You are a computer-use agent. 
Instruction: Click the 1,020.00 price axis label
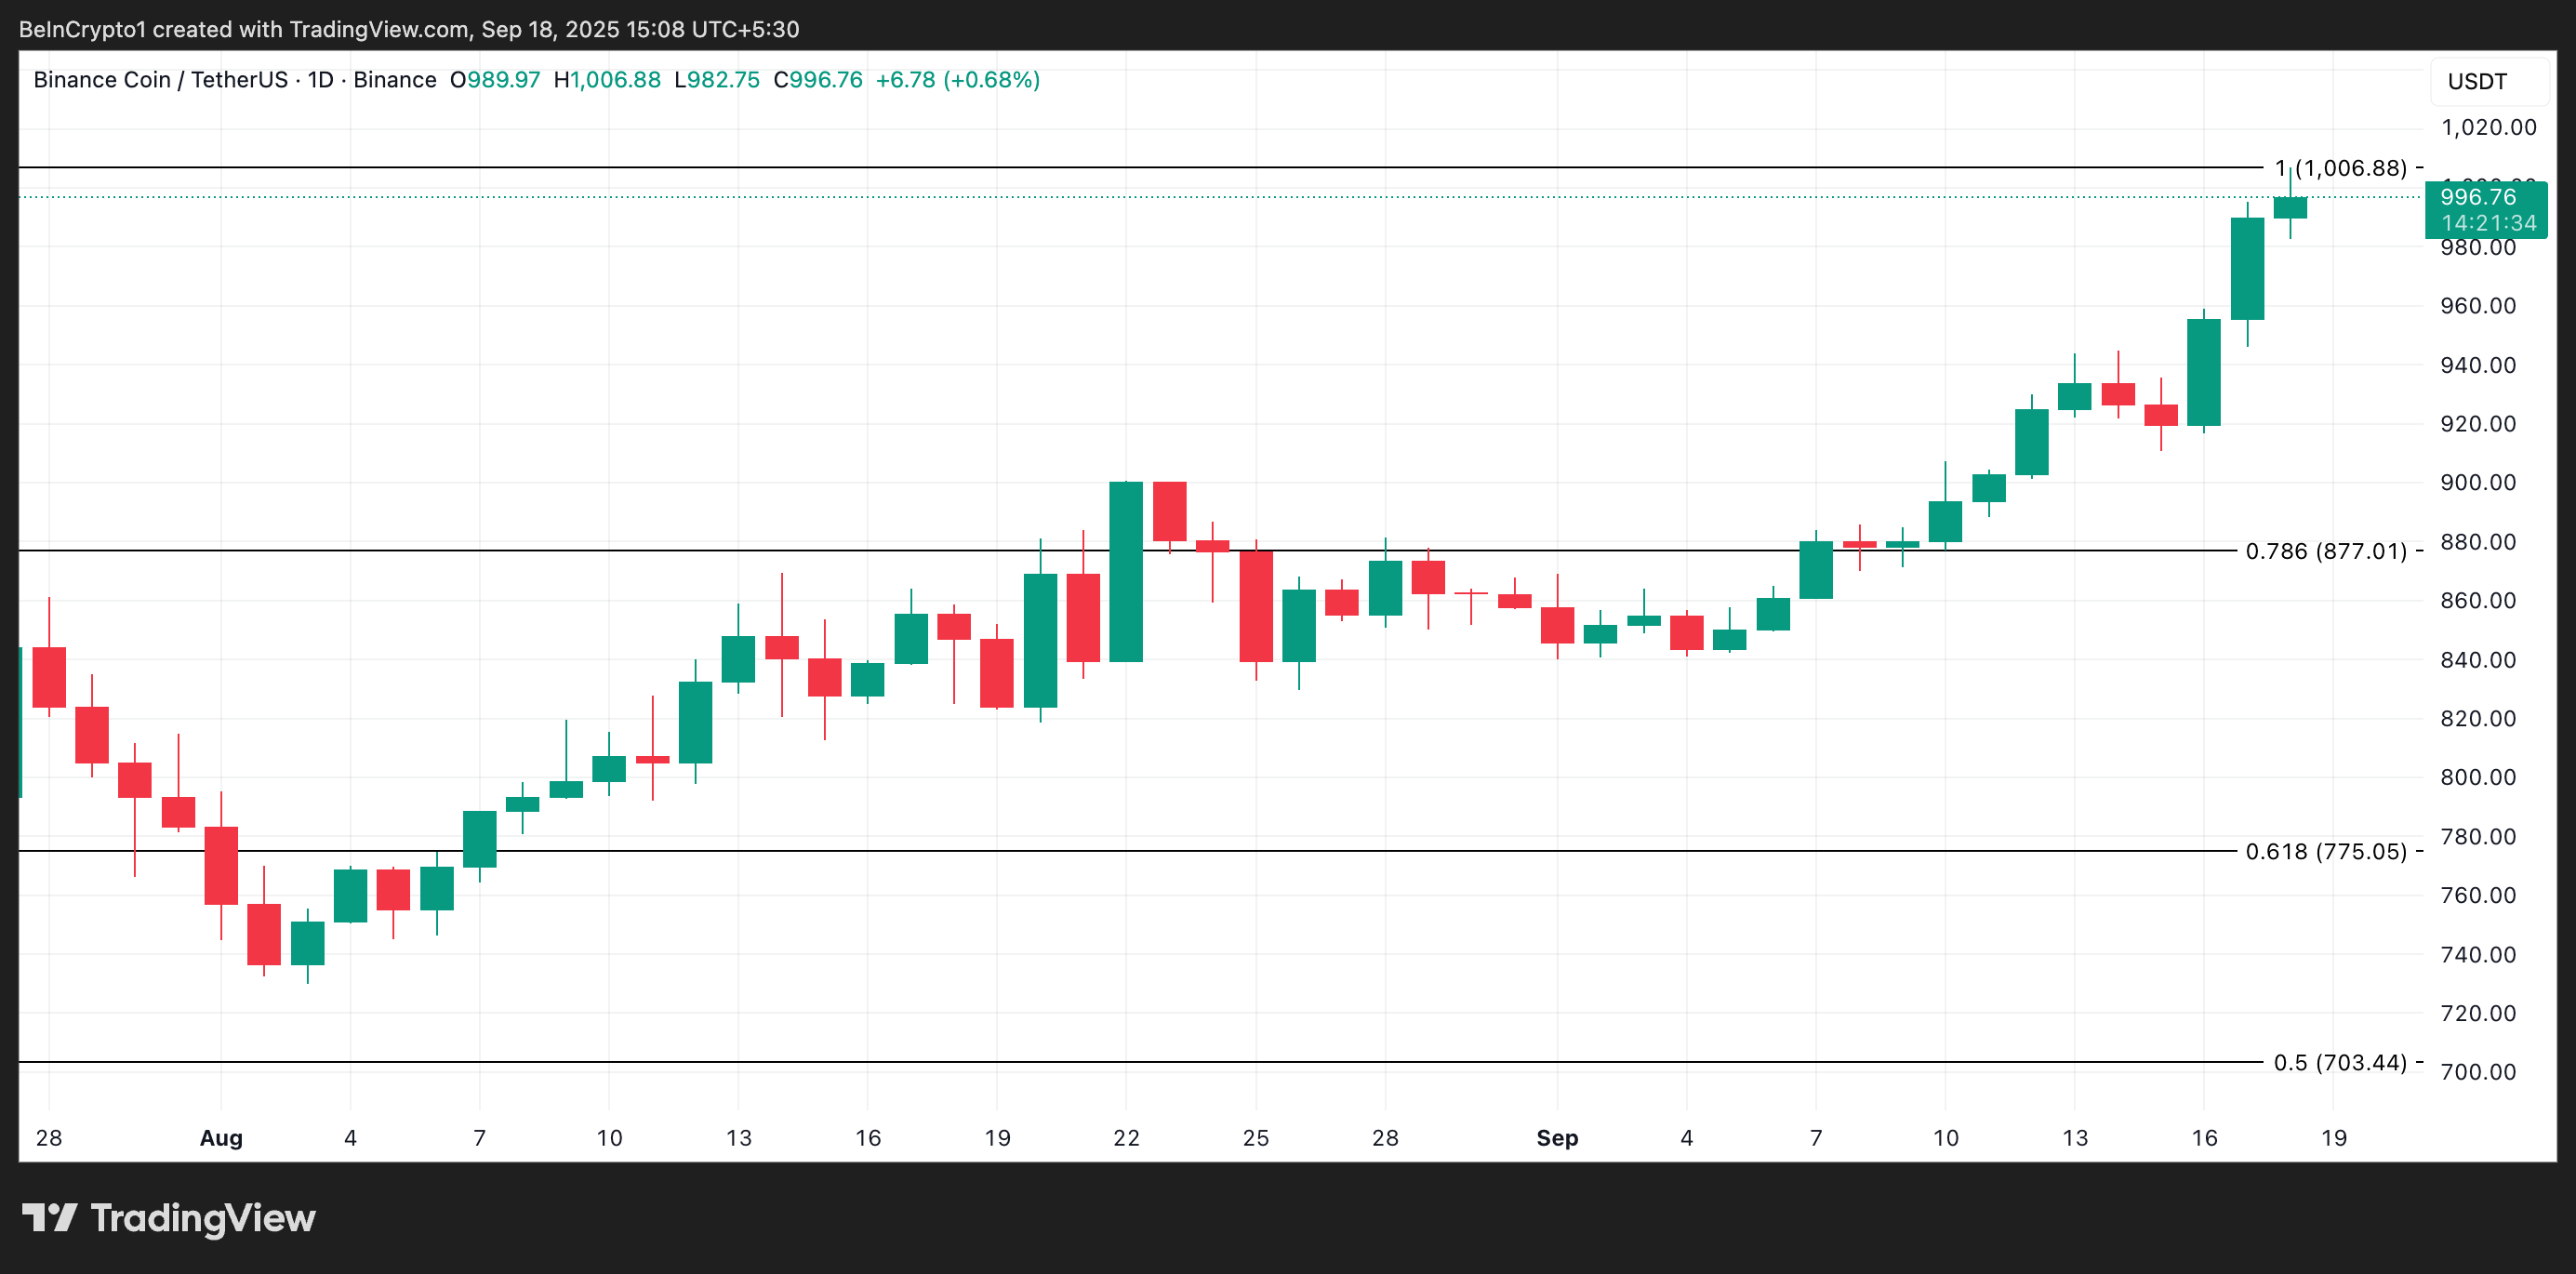[2488, 128]
